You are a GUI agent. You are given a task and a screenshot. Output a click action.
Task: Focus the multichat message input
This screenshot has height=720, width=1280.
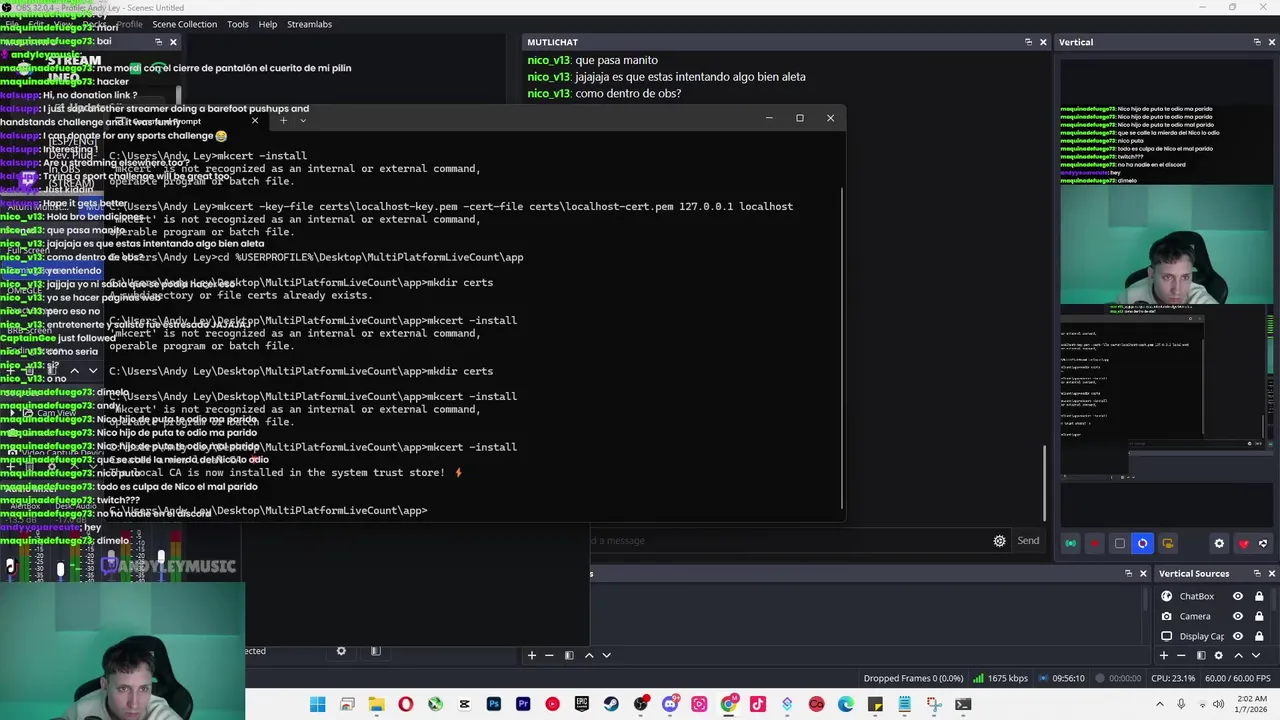point(787,541)
